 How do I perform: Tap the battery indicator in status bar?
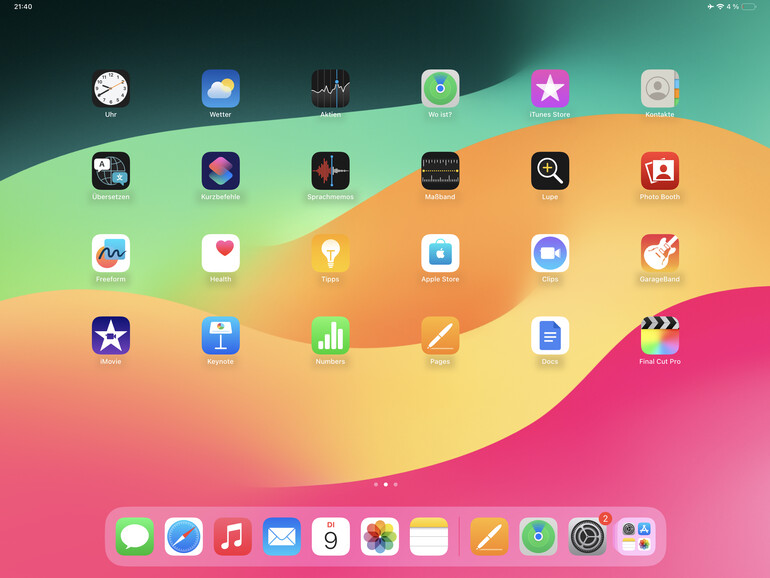pyautogui.click(x=749, y=6)
